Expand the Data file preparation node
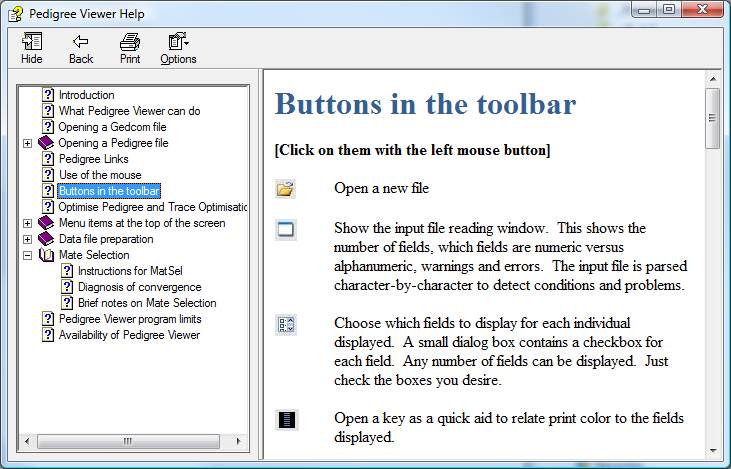 tap(28, 239)
